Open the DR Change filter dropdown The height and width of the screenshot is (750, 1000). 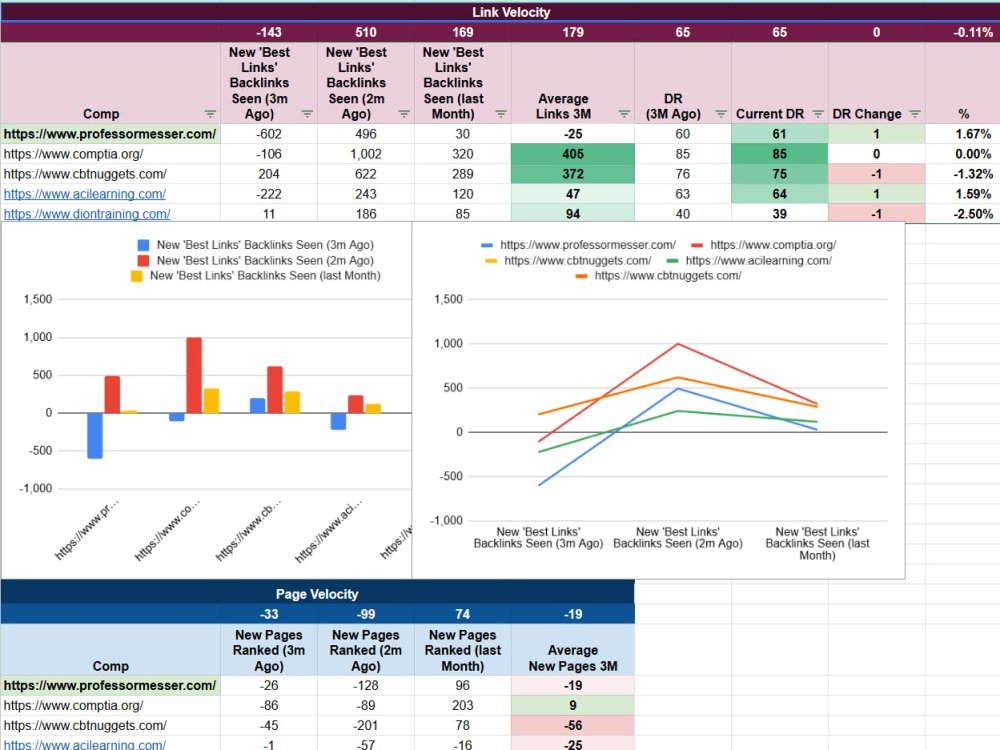(915, 114)
